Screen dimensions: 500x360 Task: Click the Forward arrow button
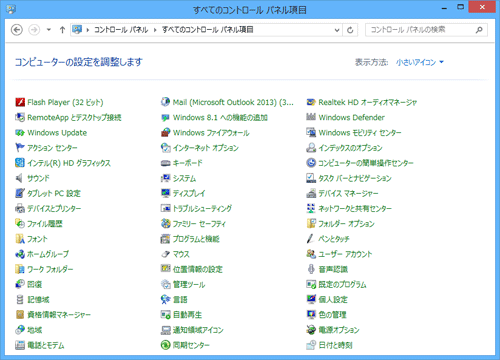(x=34, y=30)
